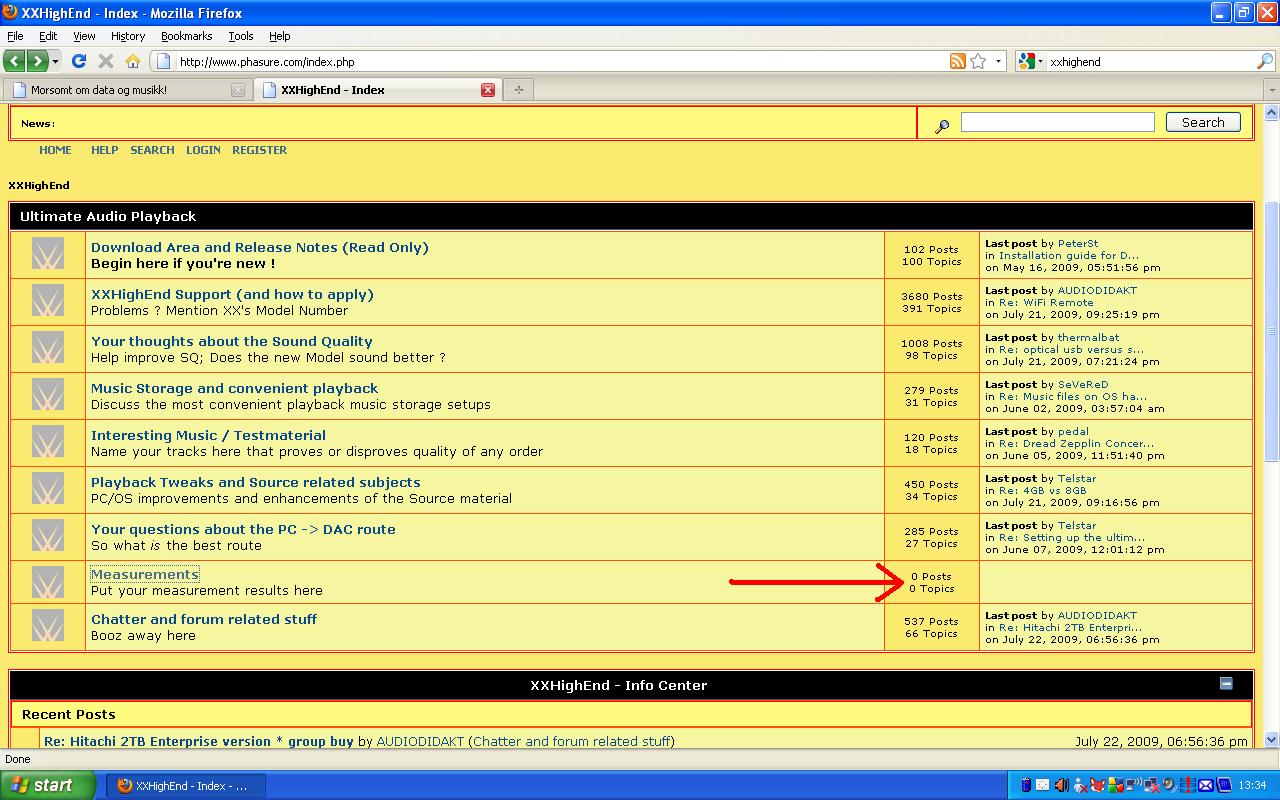Click the board icon beside Measurements

click(47, 582)
